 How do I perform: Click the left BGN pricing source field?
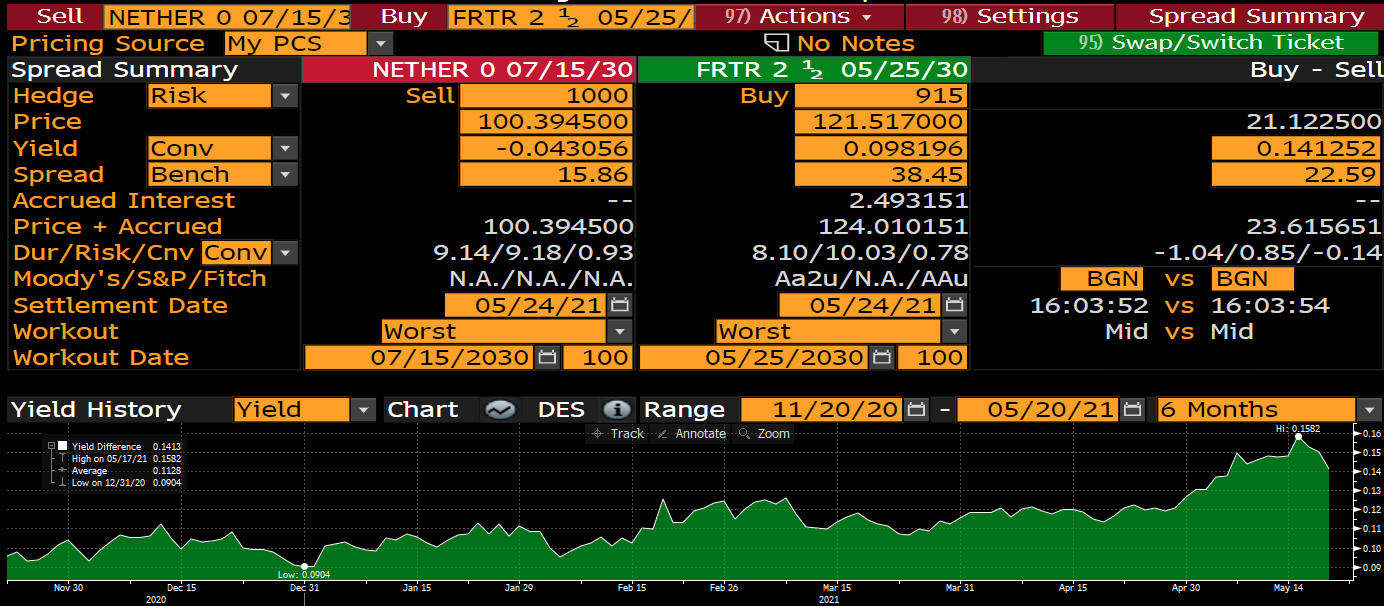pos(1102,279)
